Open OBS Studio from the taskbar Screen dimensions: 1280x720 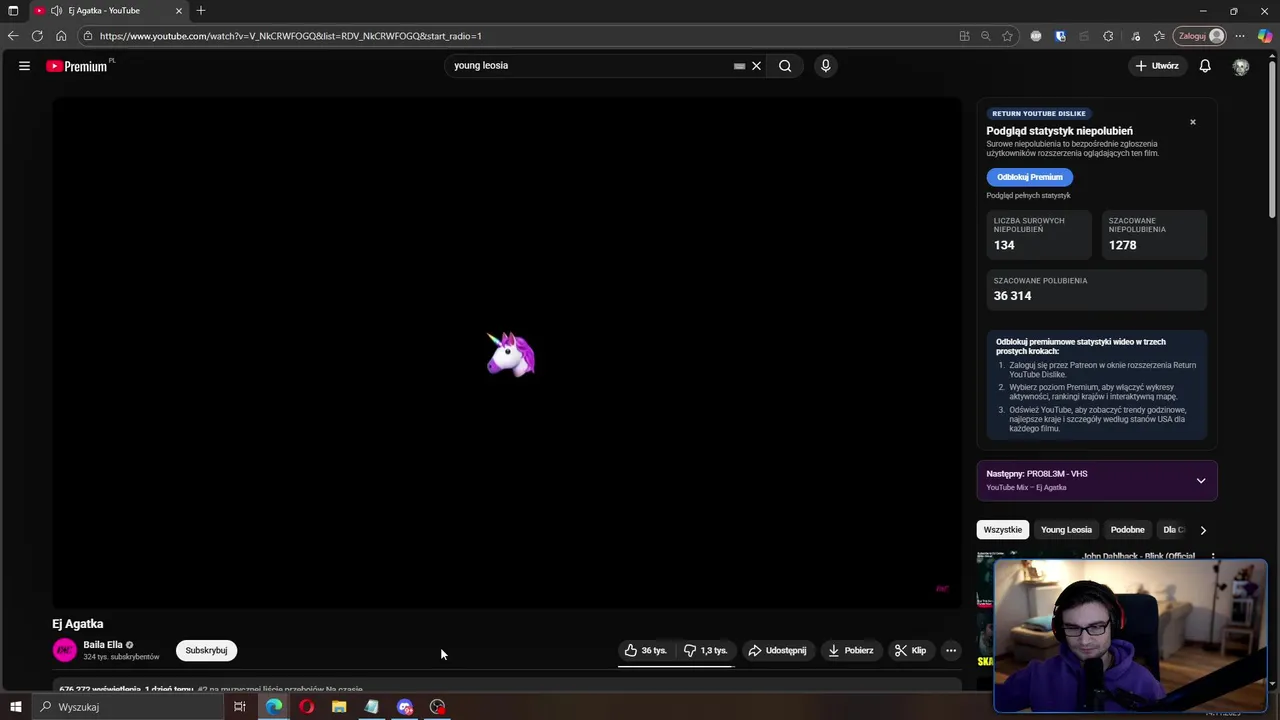[438, 707]
